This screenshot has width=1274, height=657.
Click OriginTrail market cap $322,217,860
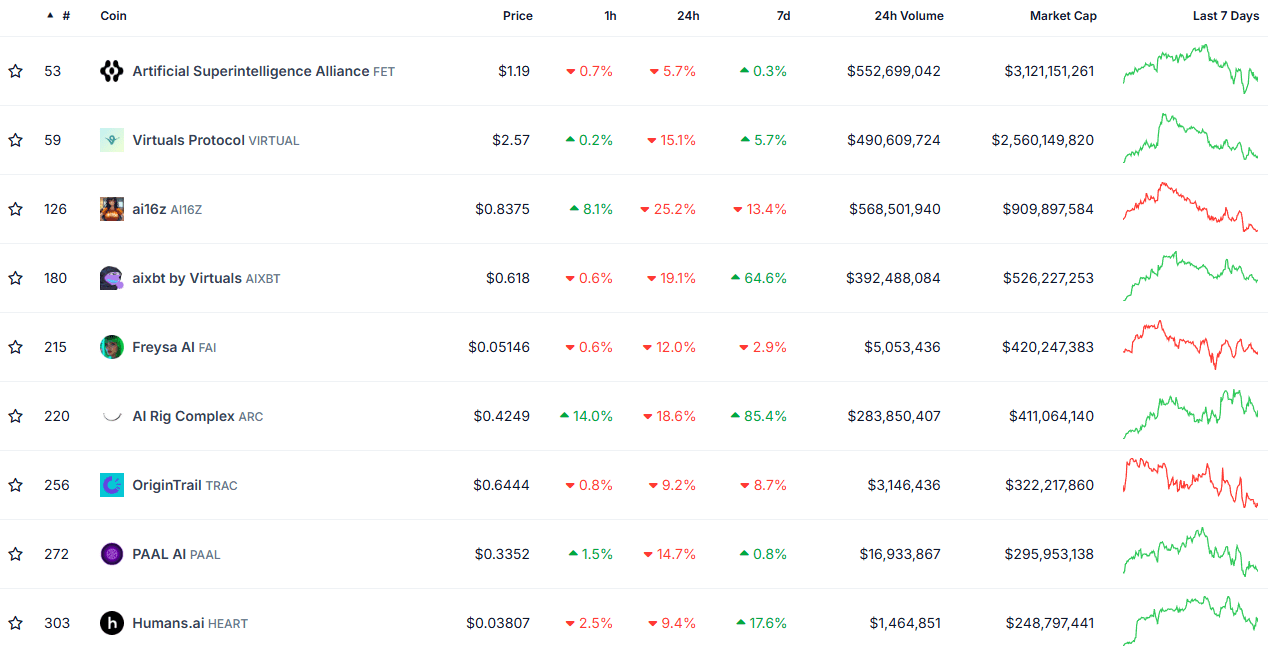pos(1049,485)
